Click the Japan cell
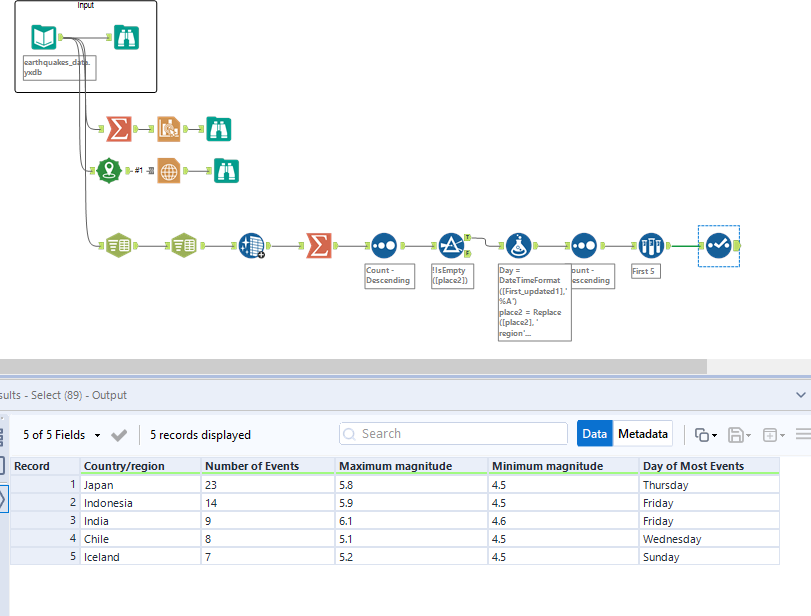 coord(140,485)
